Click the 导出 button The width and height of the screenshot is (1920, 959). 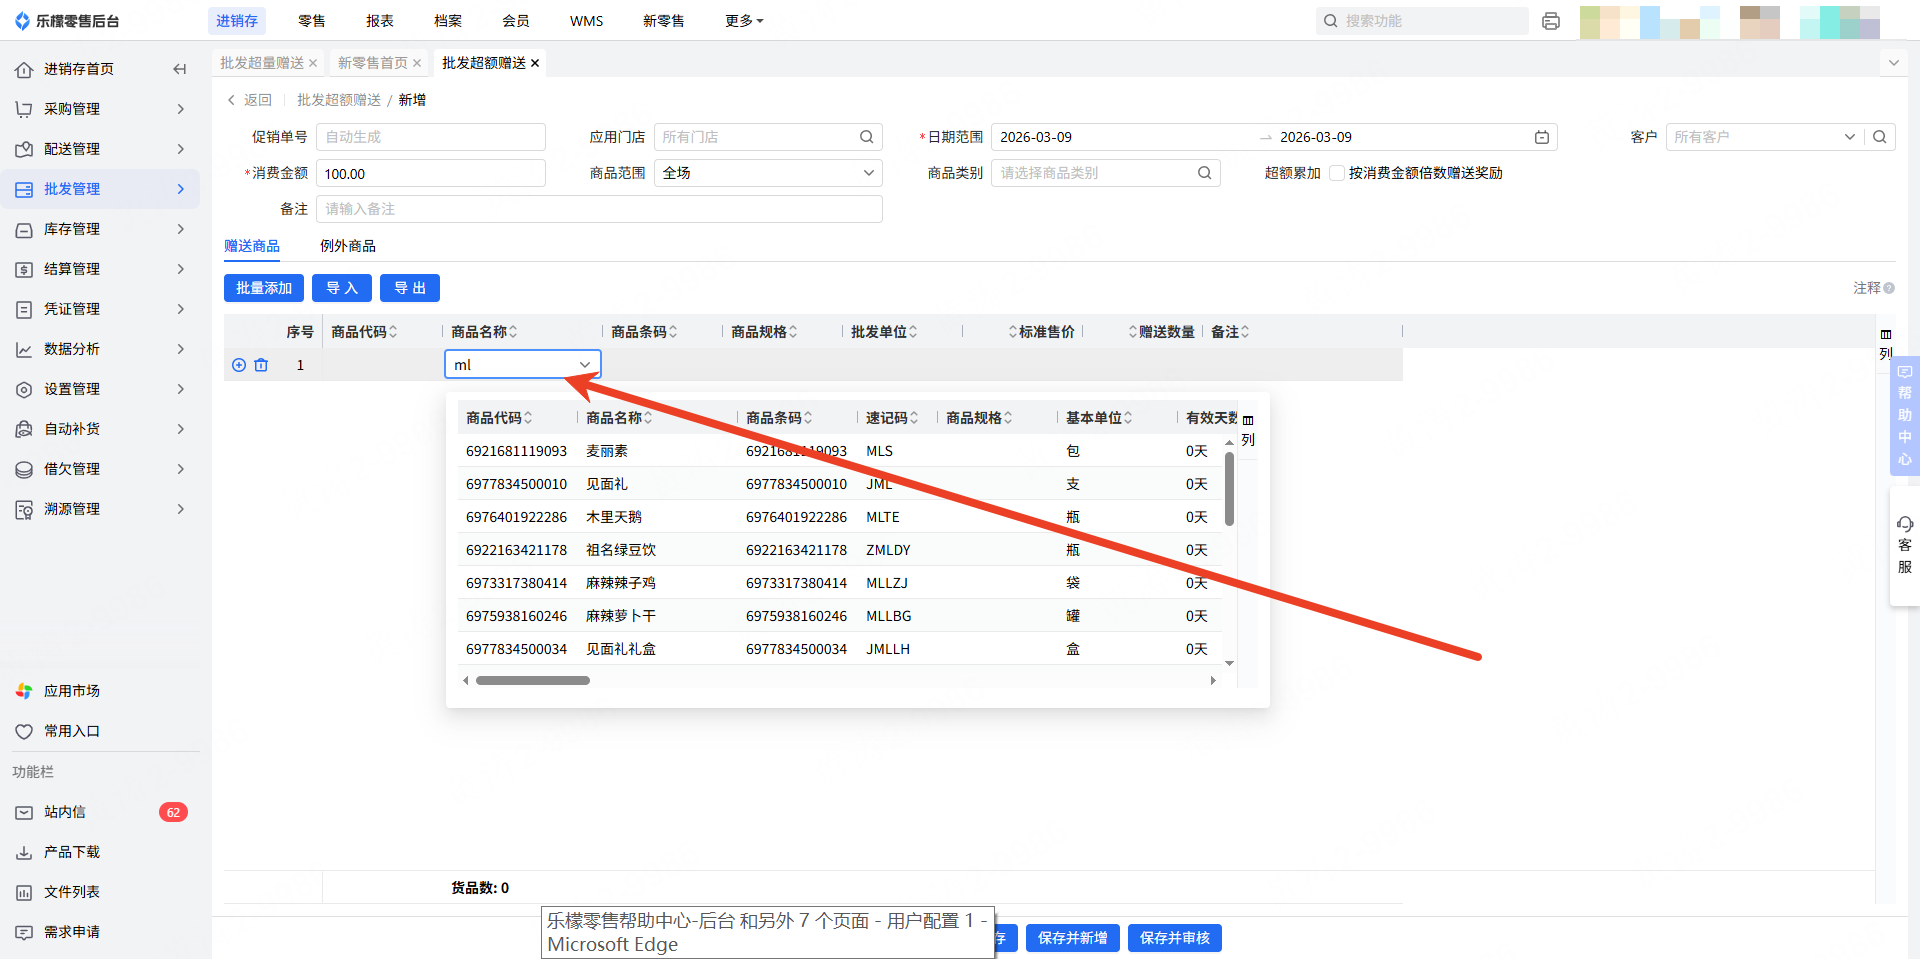pyautogui.click(x=410, y=288)
